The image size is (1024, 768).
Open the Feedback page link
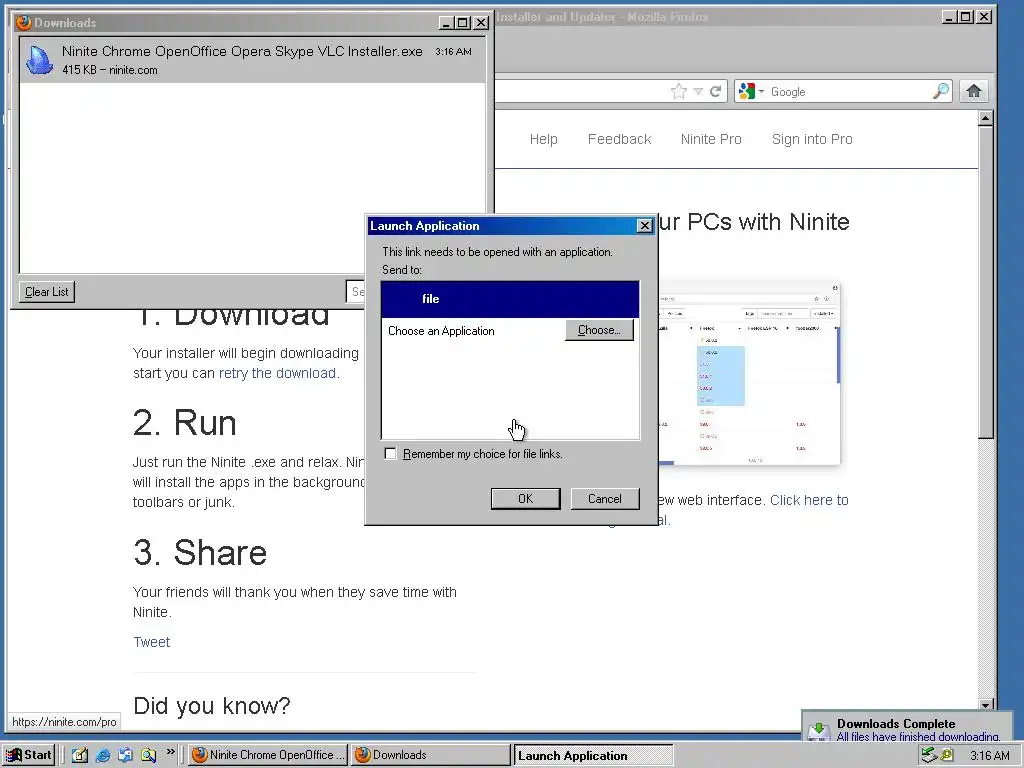click(619, 139)
